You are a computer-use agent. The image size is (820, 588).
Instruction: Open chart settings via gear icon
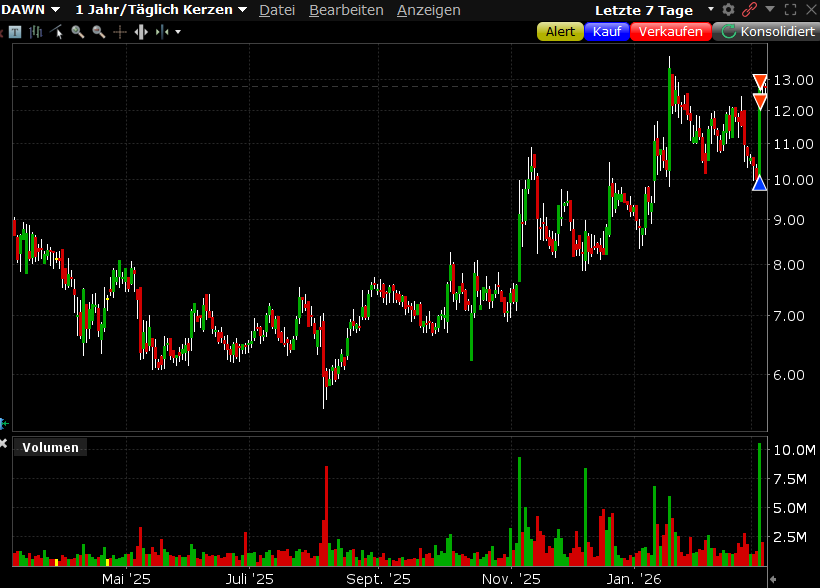(728, 9)
